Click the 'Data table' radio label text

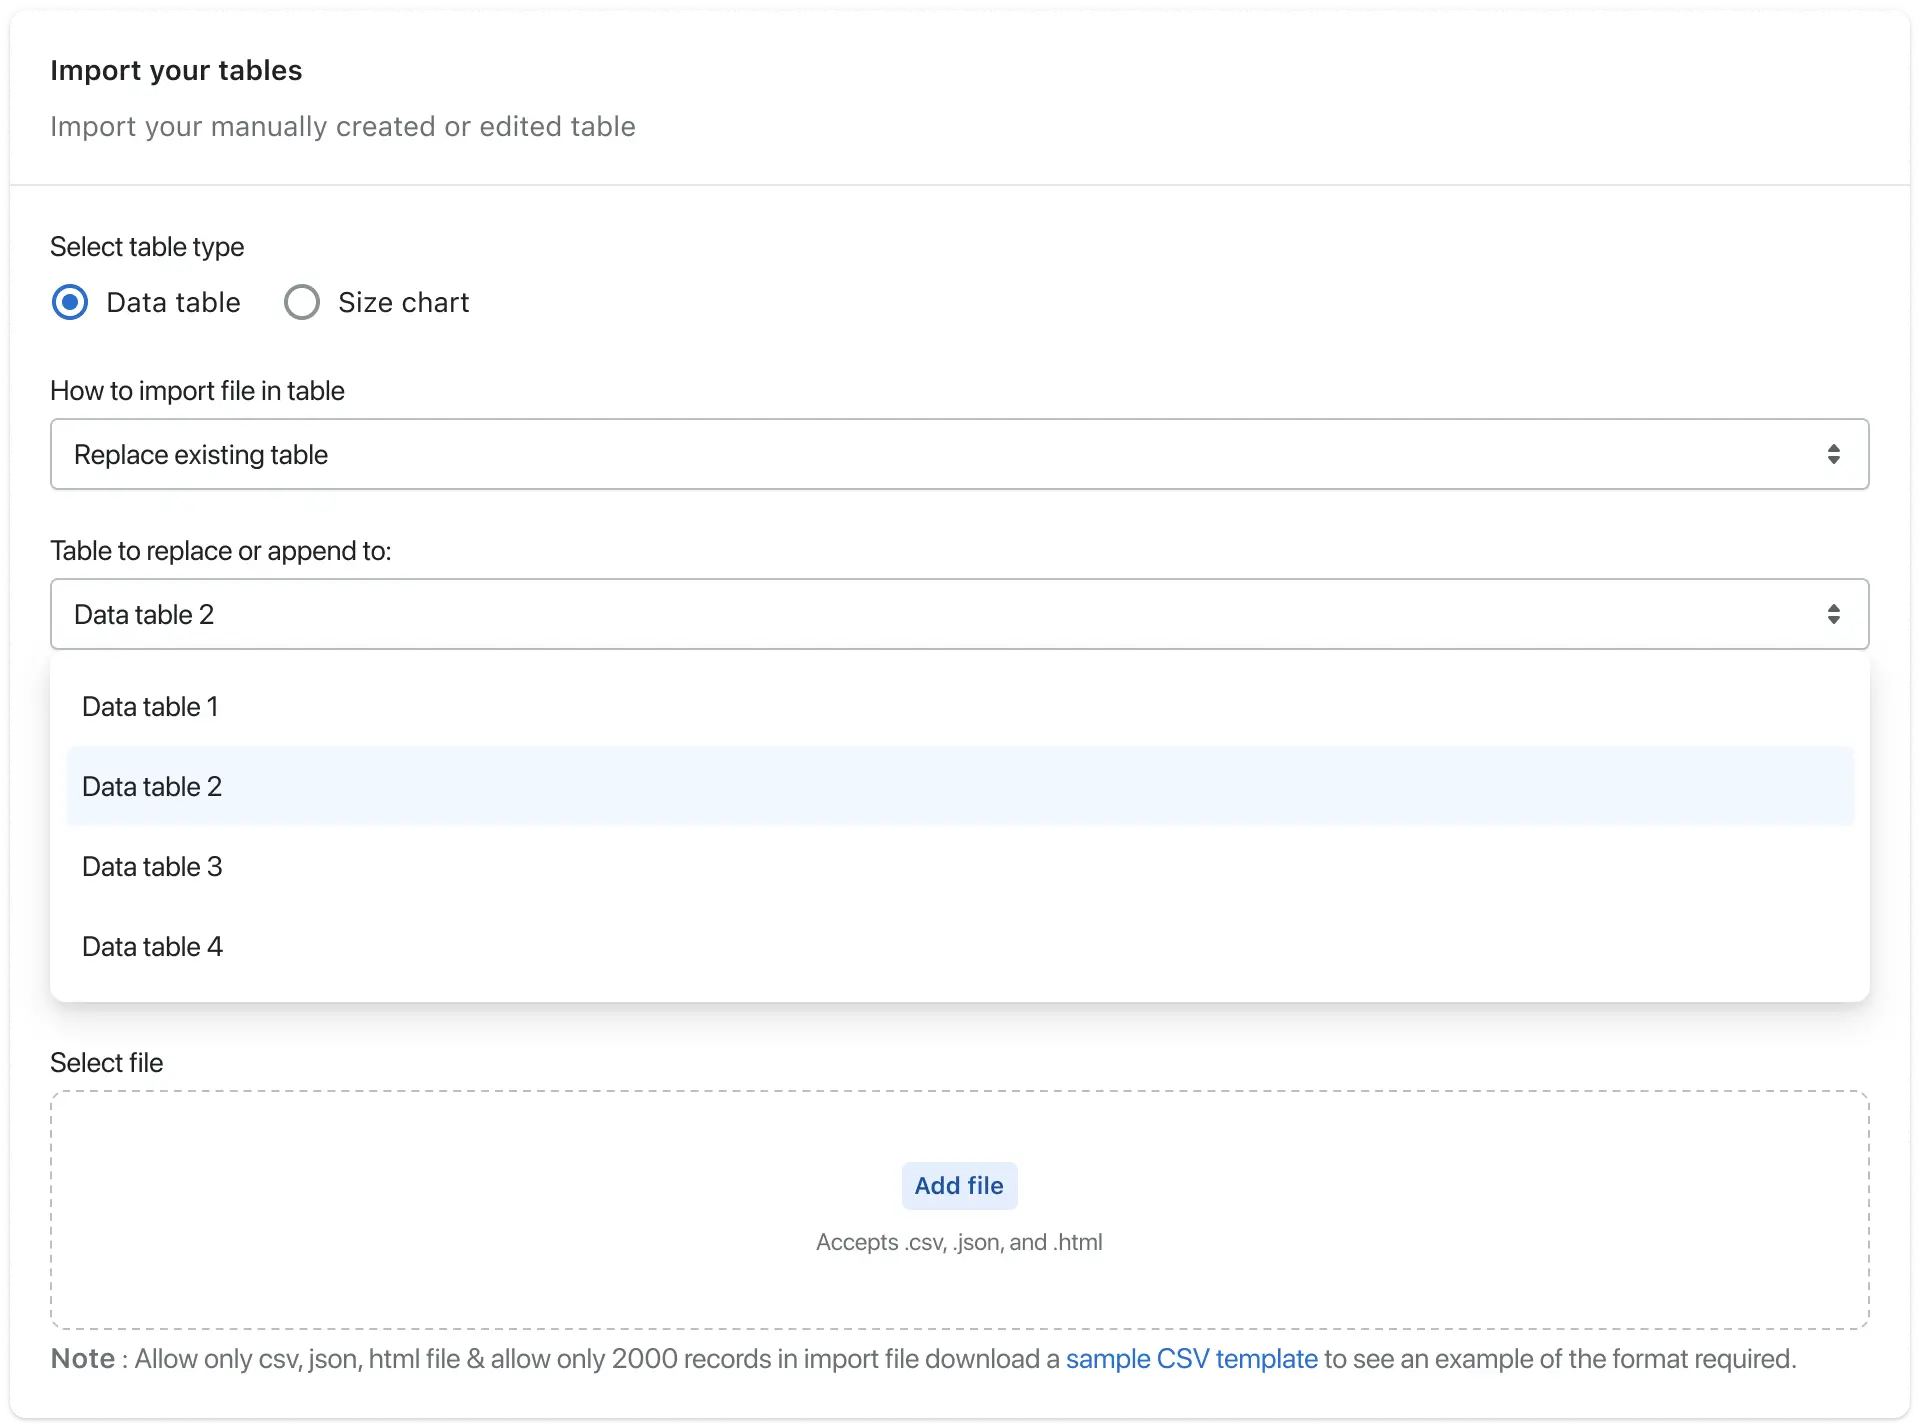pos(173,302)
